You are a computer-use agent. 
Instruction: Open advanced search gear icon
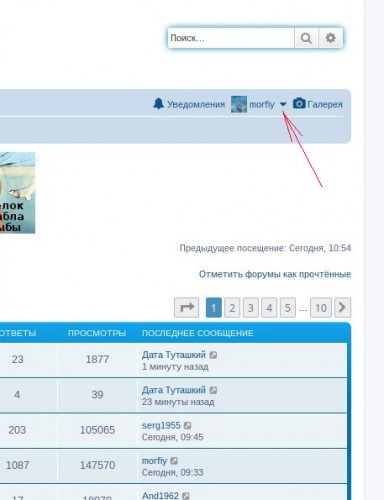(330, 38)
